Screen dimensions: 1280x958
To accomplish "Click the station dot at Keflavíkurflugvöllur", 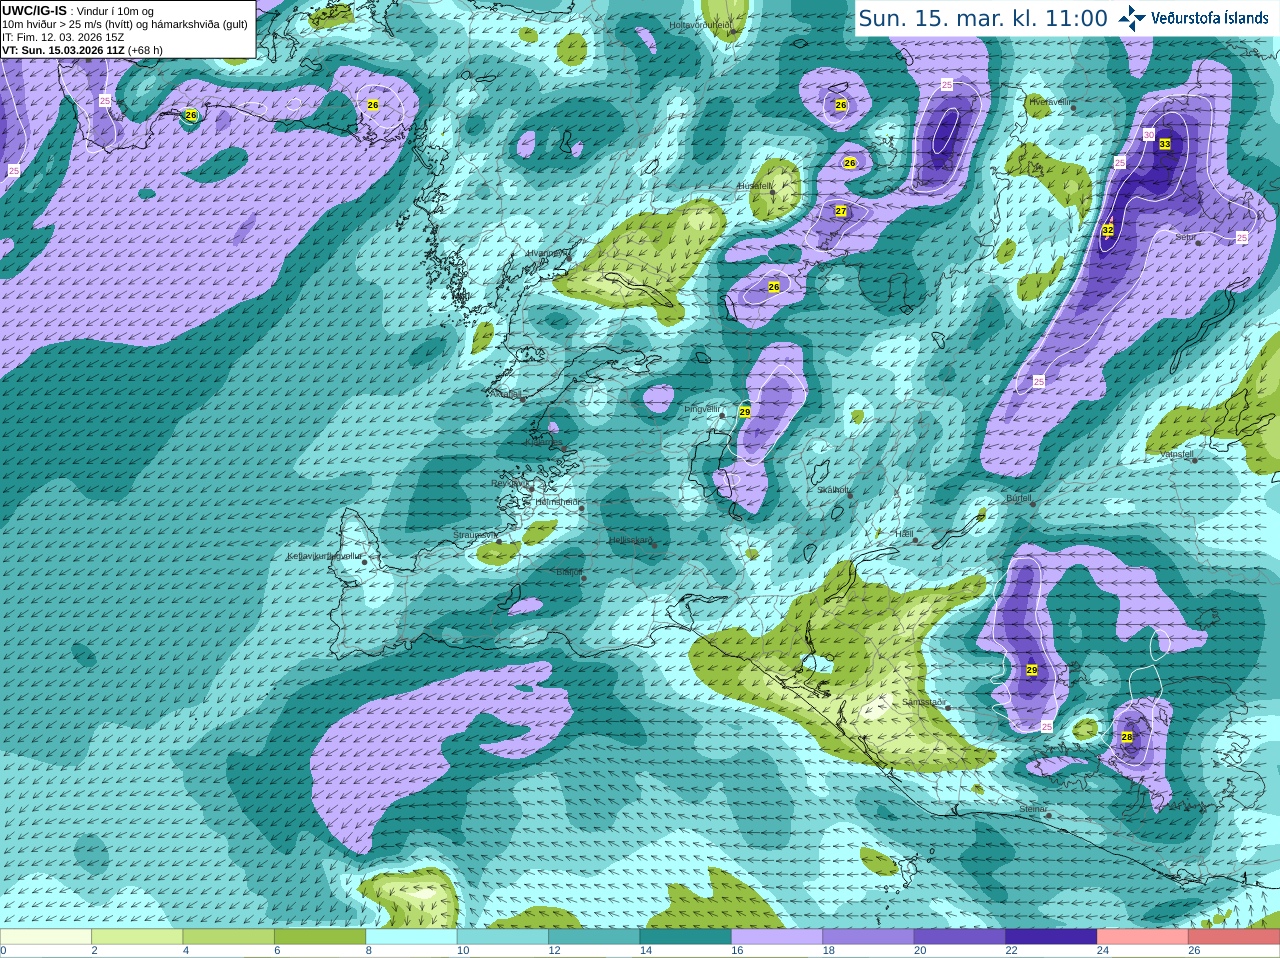I will [365, 562].
